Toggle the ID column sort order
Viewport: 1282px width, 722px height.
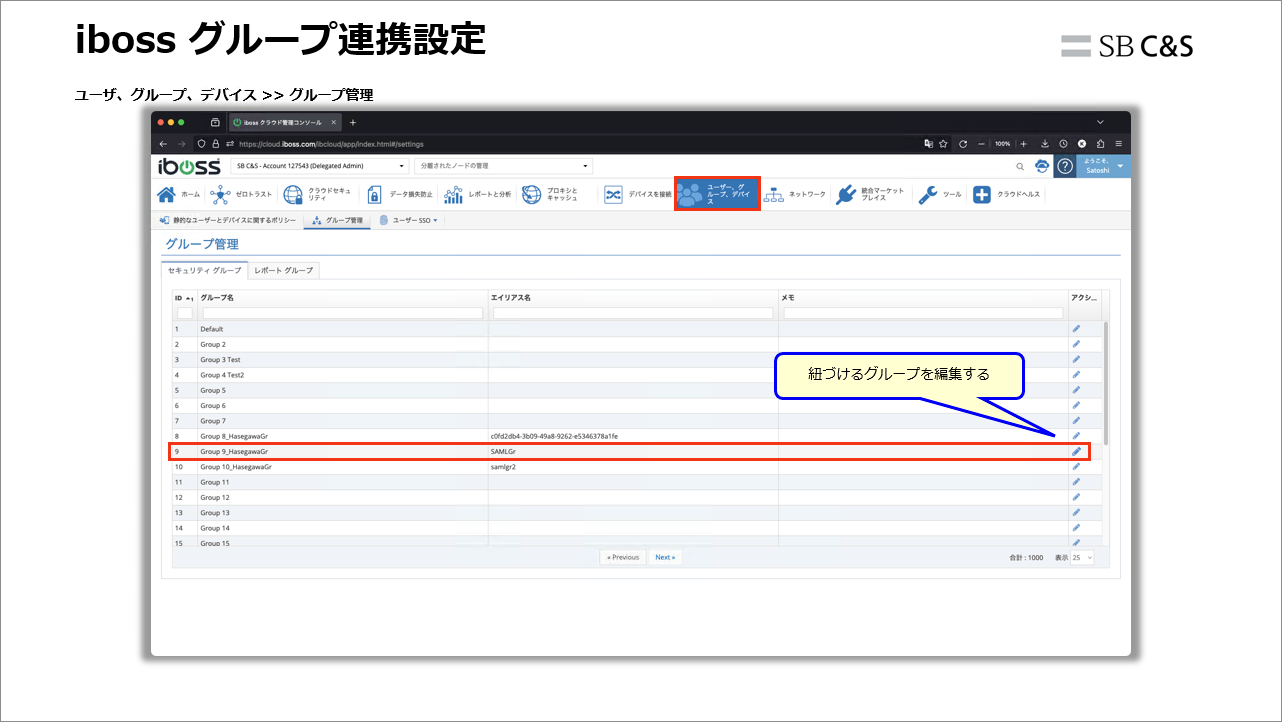[182, 297]
